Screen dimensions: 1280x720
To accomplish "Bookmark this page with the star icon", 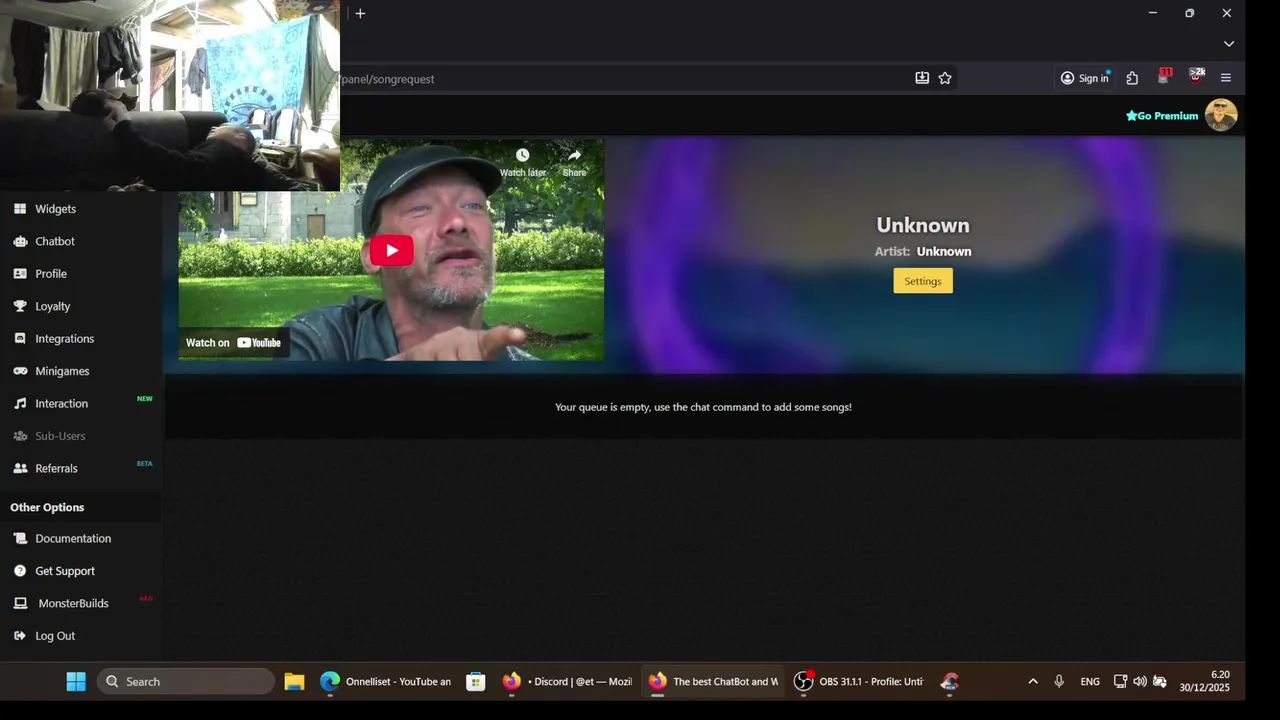I will 945,78.
